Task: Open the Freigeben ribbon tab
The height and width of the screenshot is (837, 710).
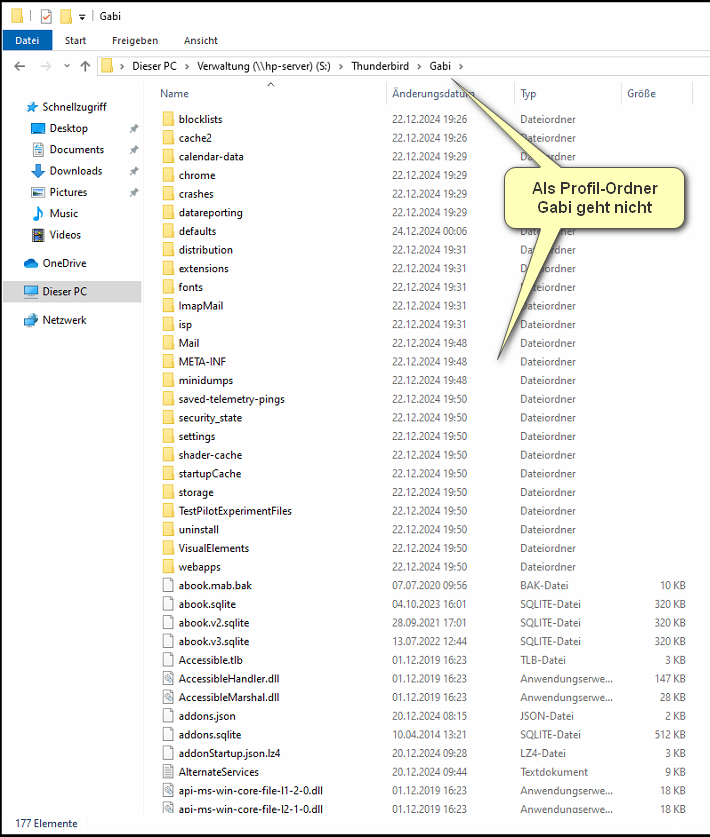Action: [135, 41]
